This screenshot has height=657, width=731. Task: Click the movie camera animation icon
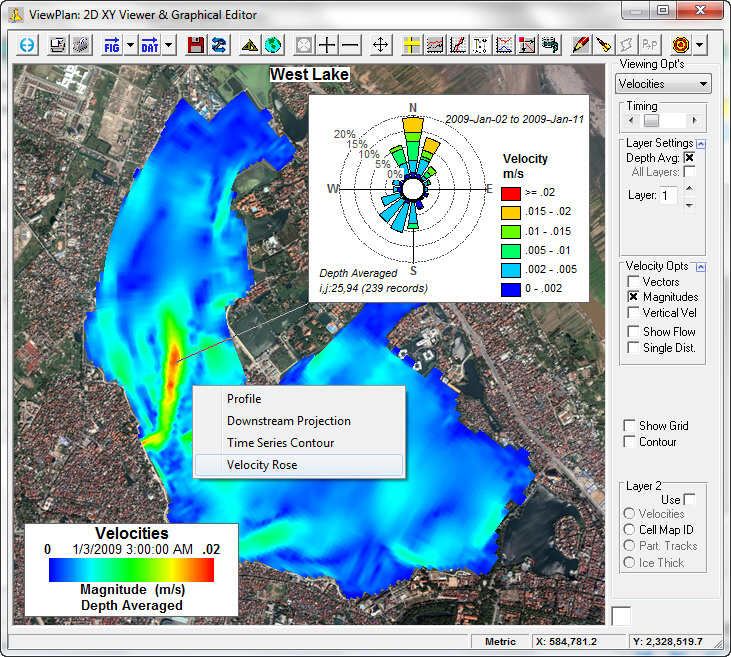tap(549, 45)
